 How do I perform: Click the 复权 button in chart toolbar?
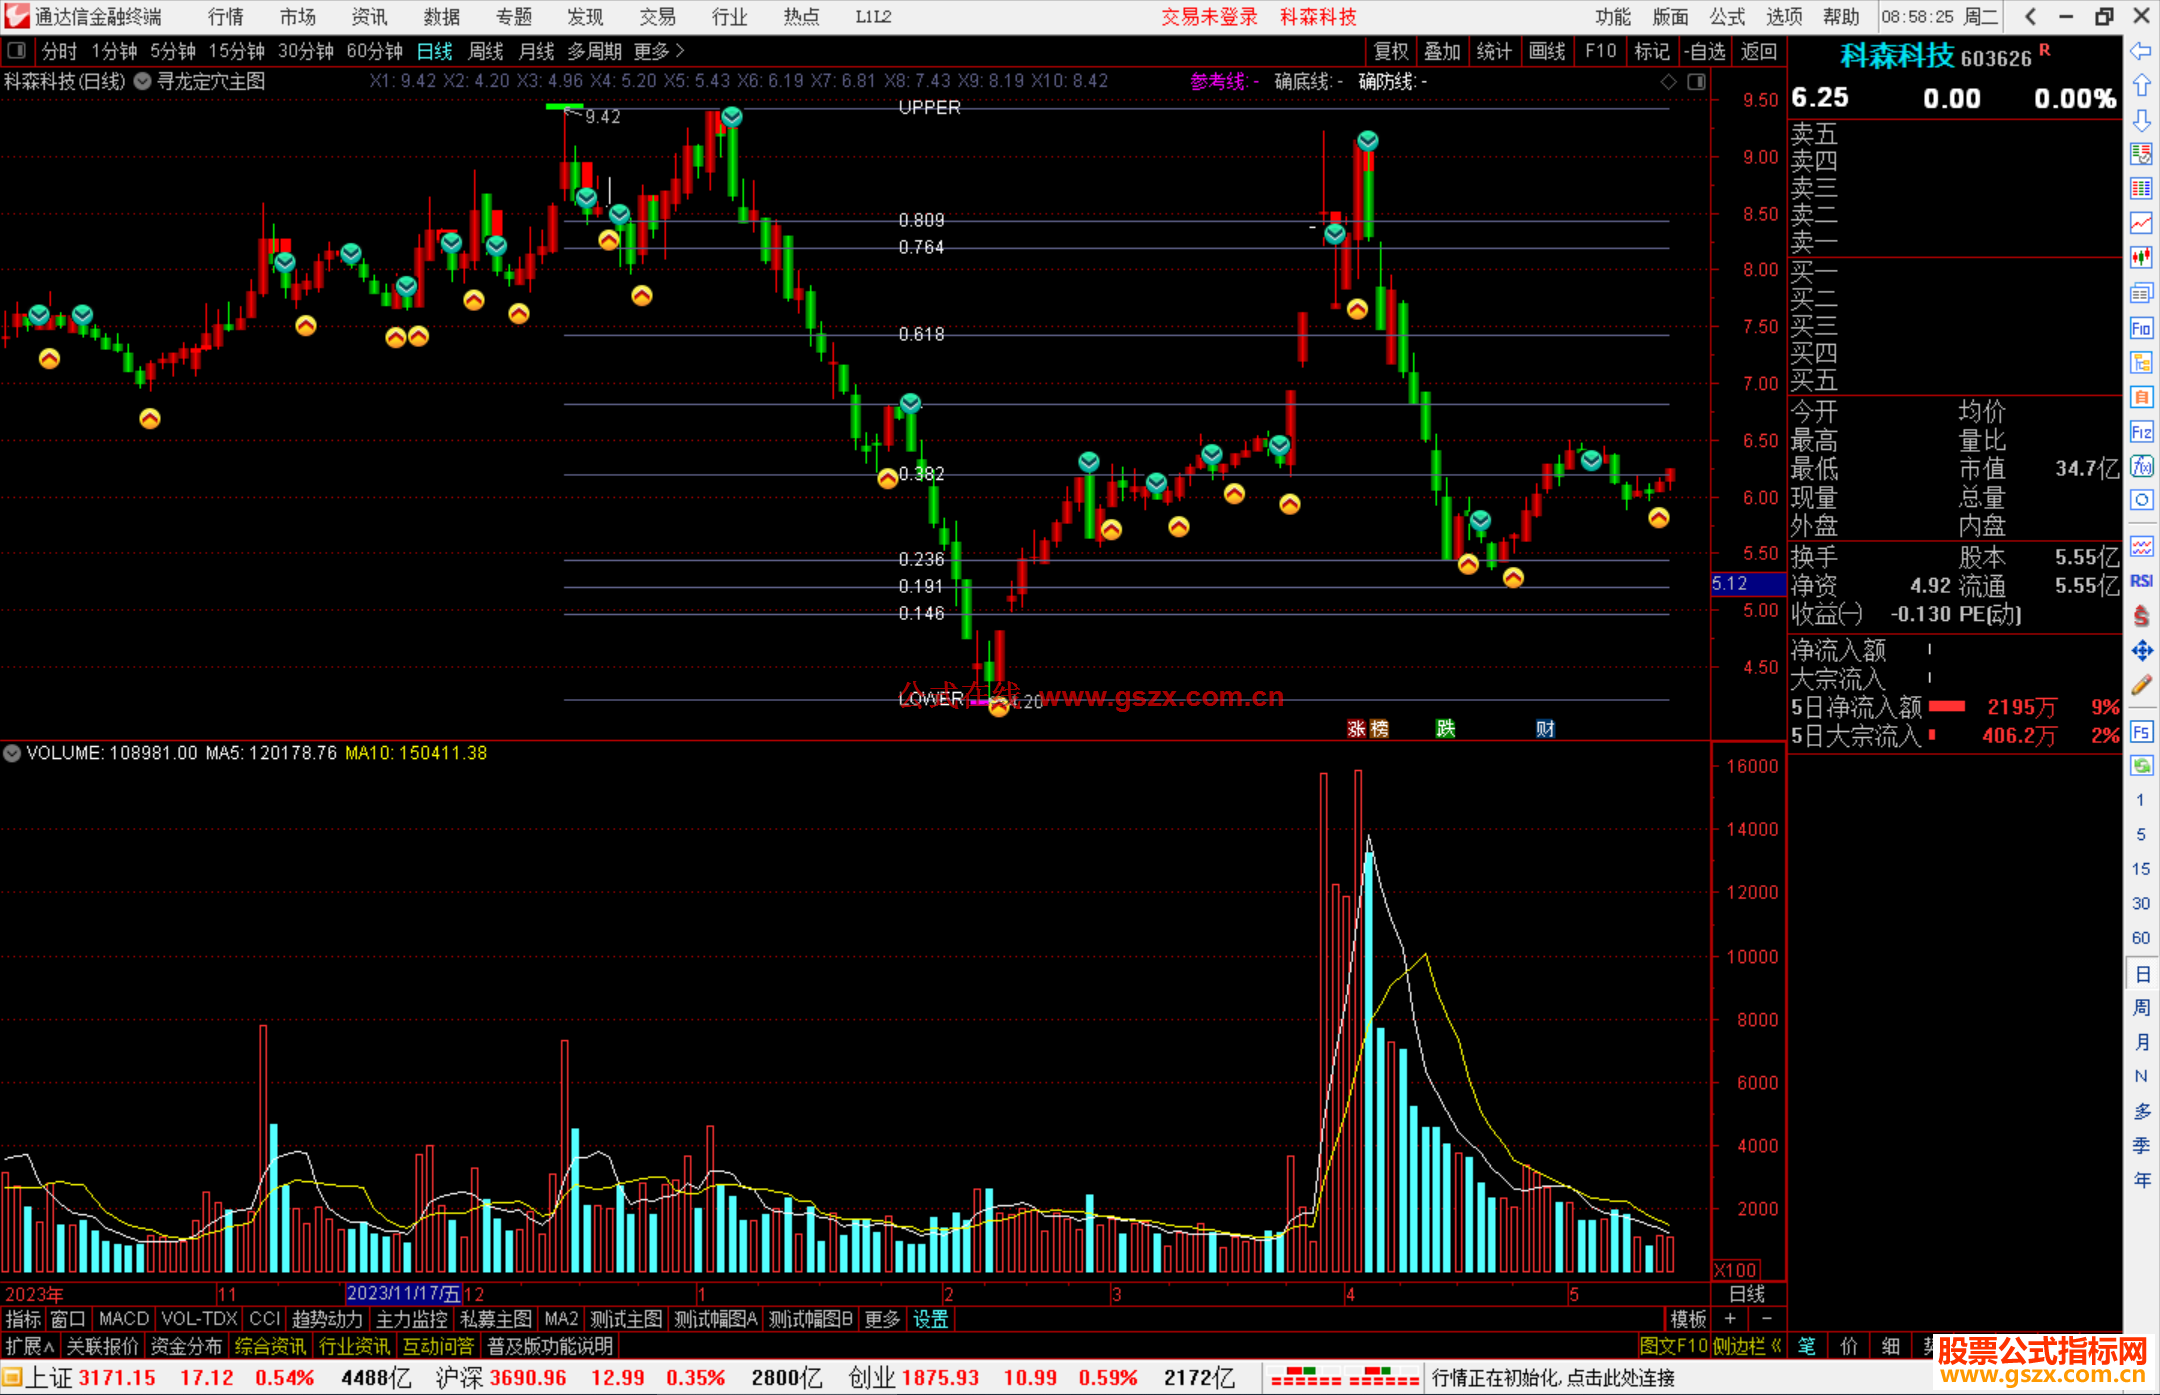point(1391,51)
